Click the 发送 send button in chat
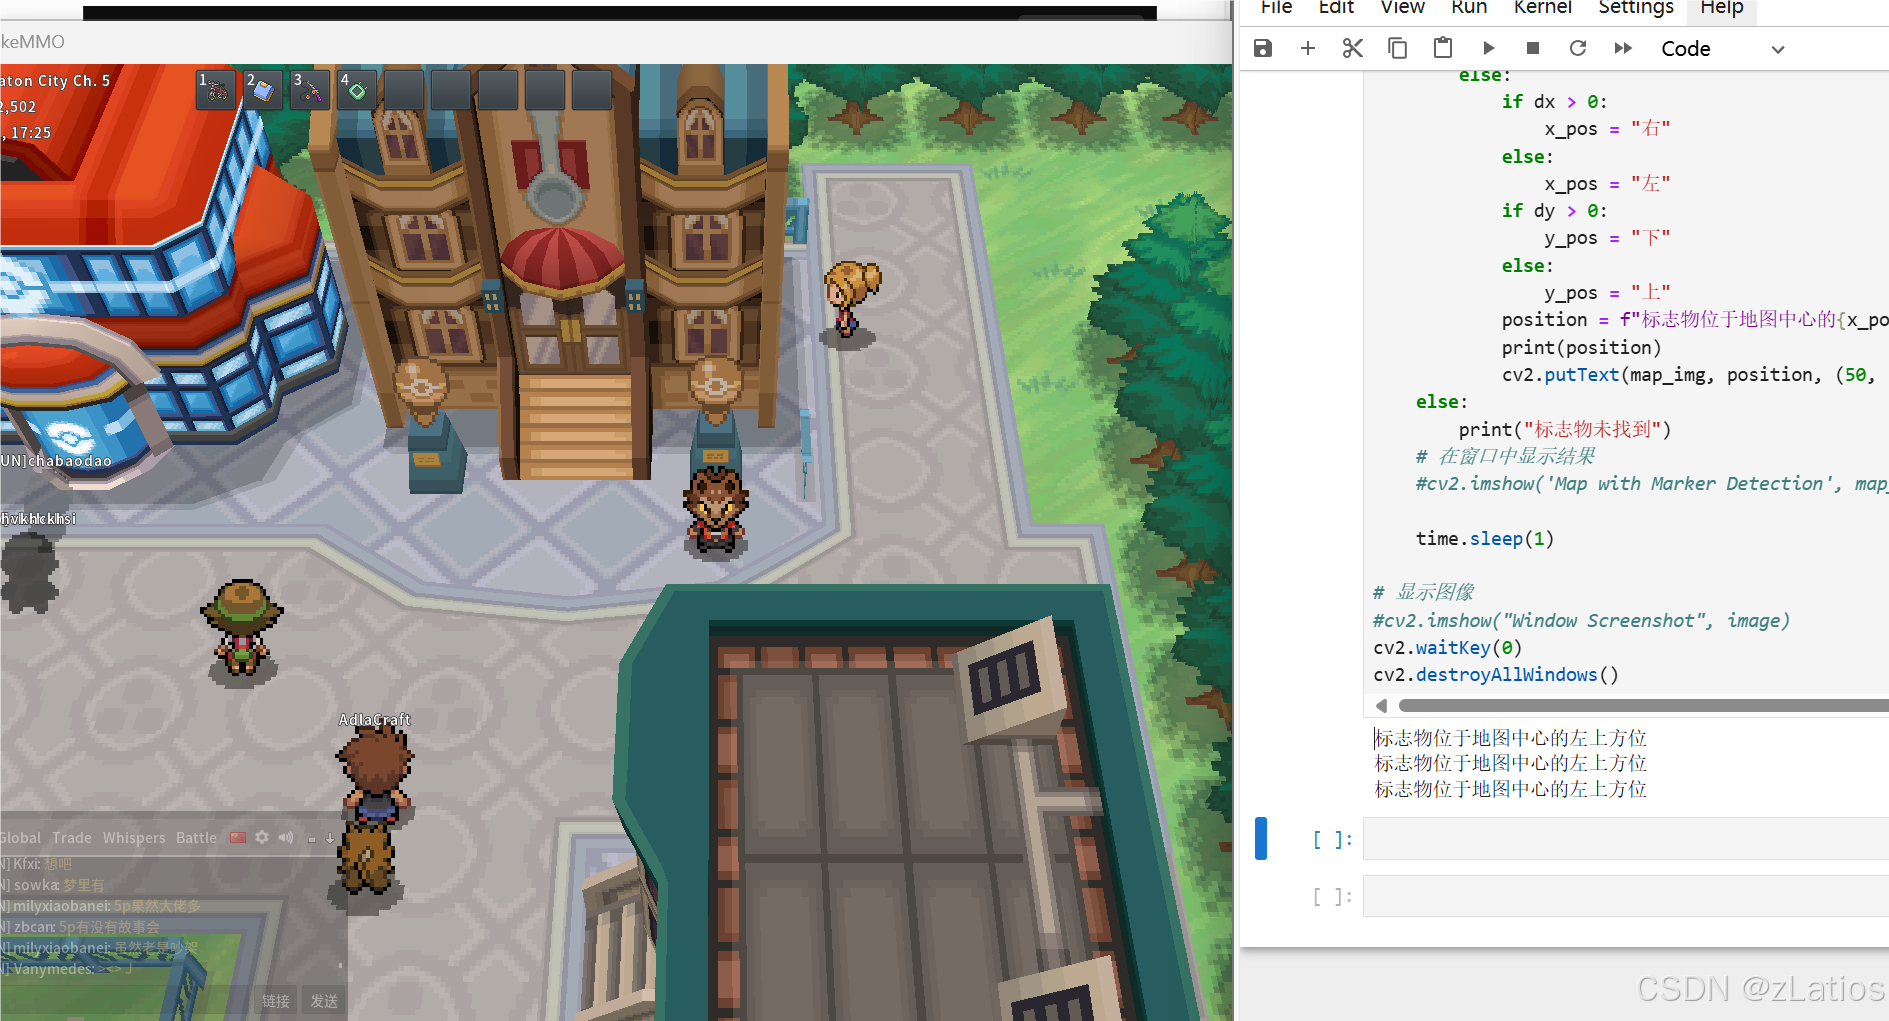 click(324, 1001)
